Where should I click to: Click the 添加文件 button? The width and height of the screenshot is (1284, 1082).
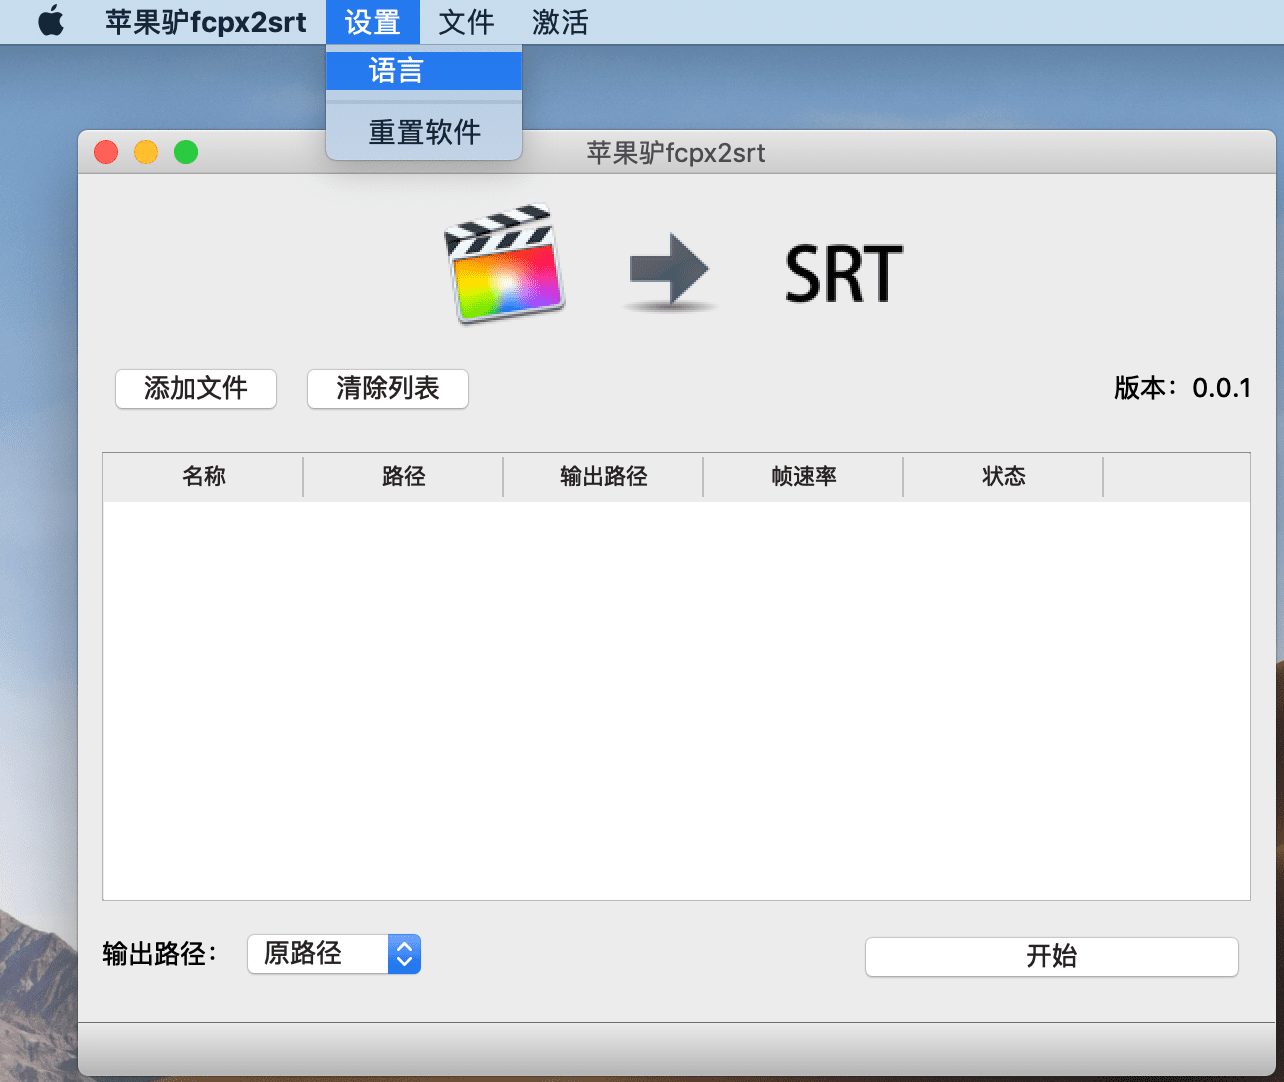[x=196, y=388]
